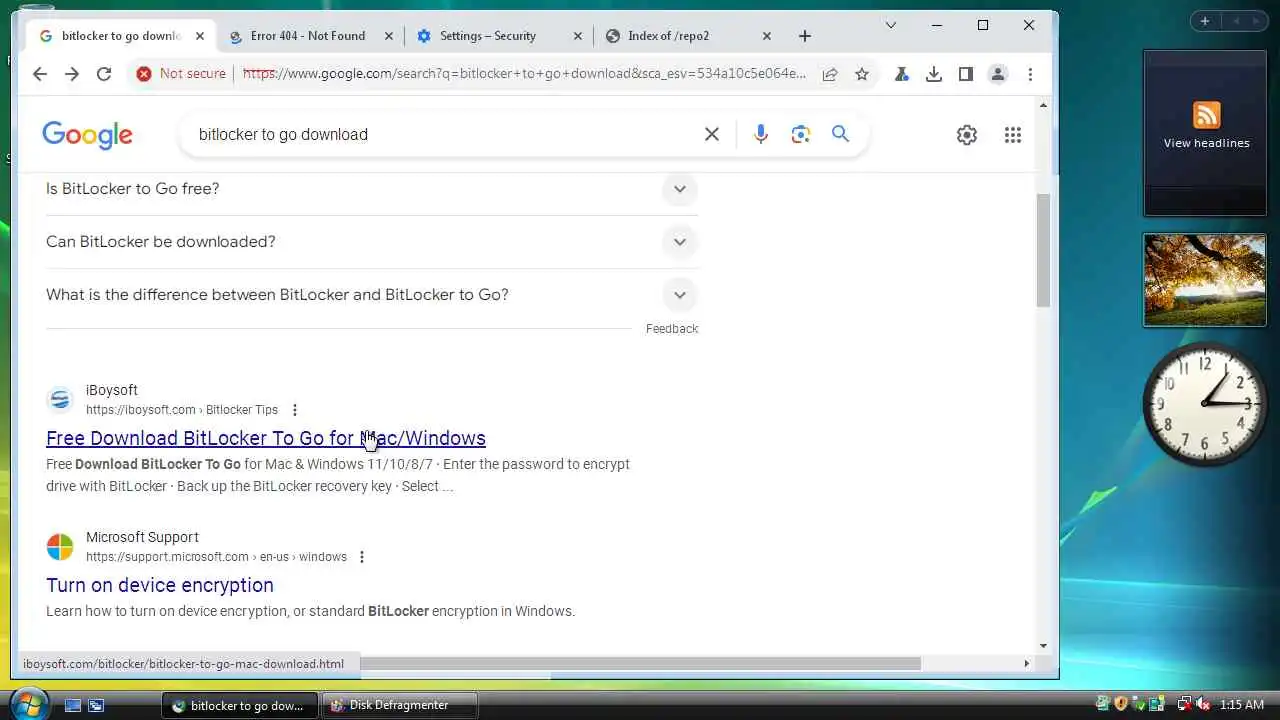The image size is (1280, 720).
Task: Click the browser forward arrow
Action: point(72,74)
